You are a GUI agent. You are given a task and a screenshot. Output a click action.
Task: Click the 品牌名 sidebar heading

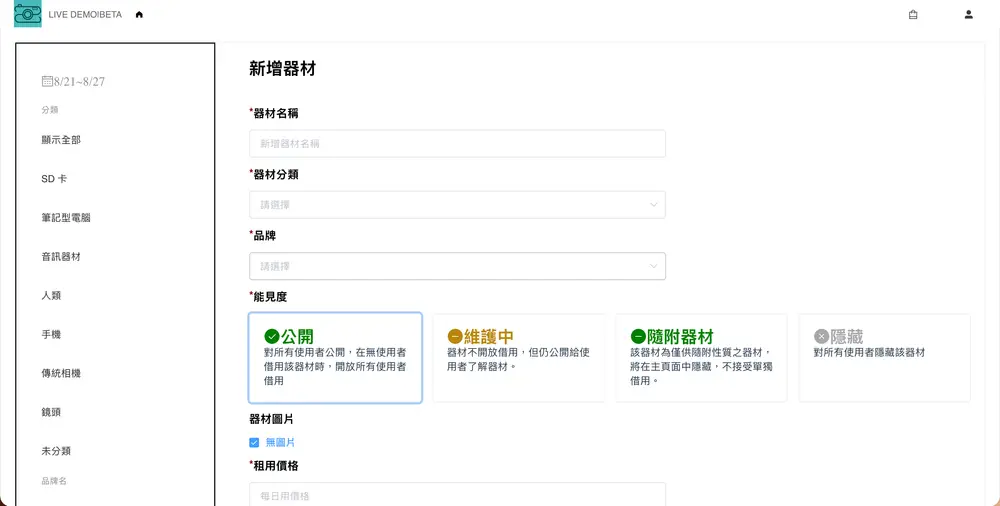click(54, 481)
